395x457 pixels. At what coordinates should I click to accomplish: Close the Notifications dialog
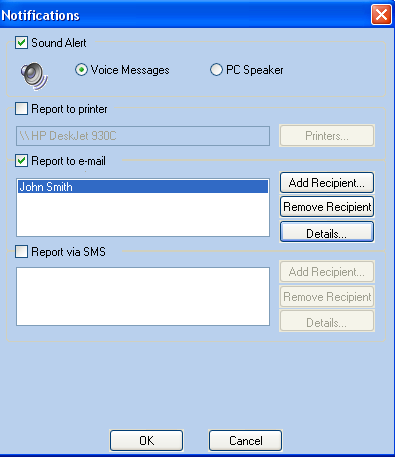[381, 15]
